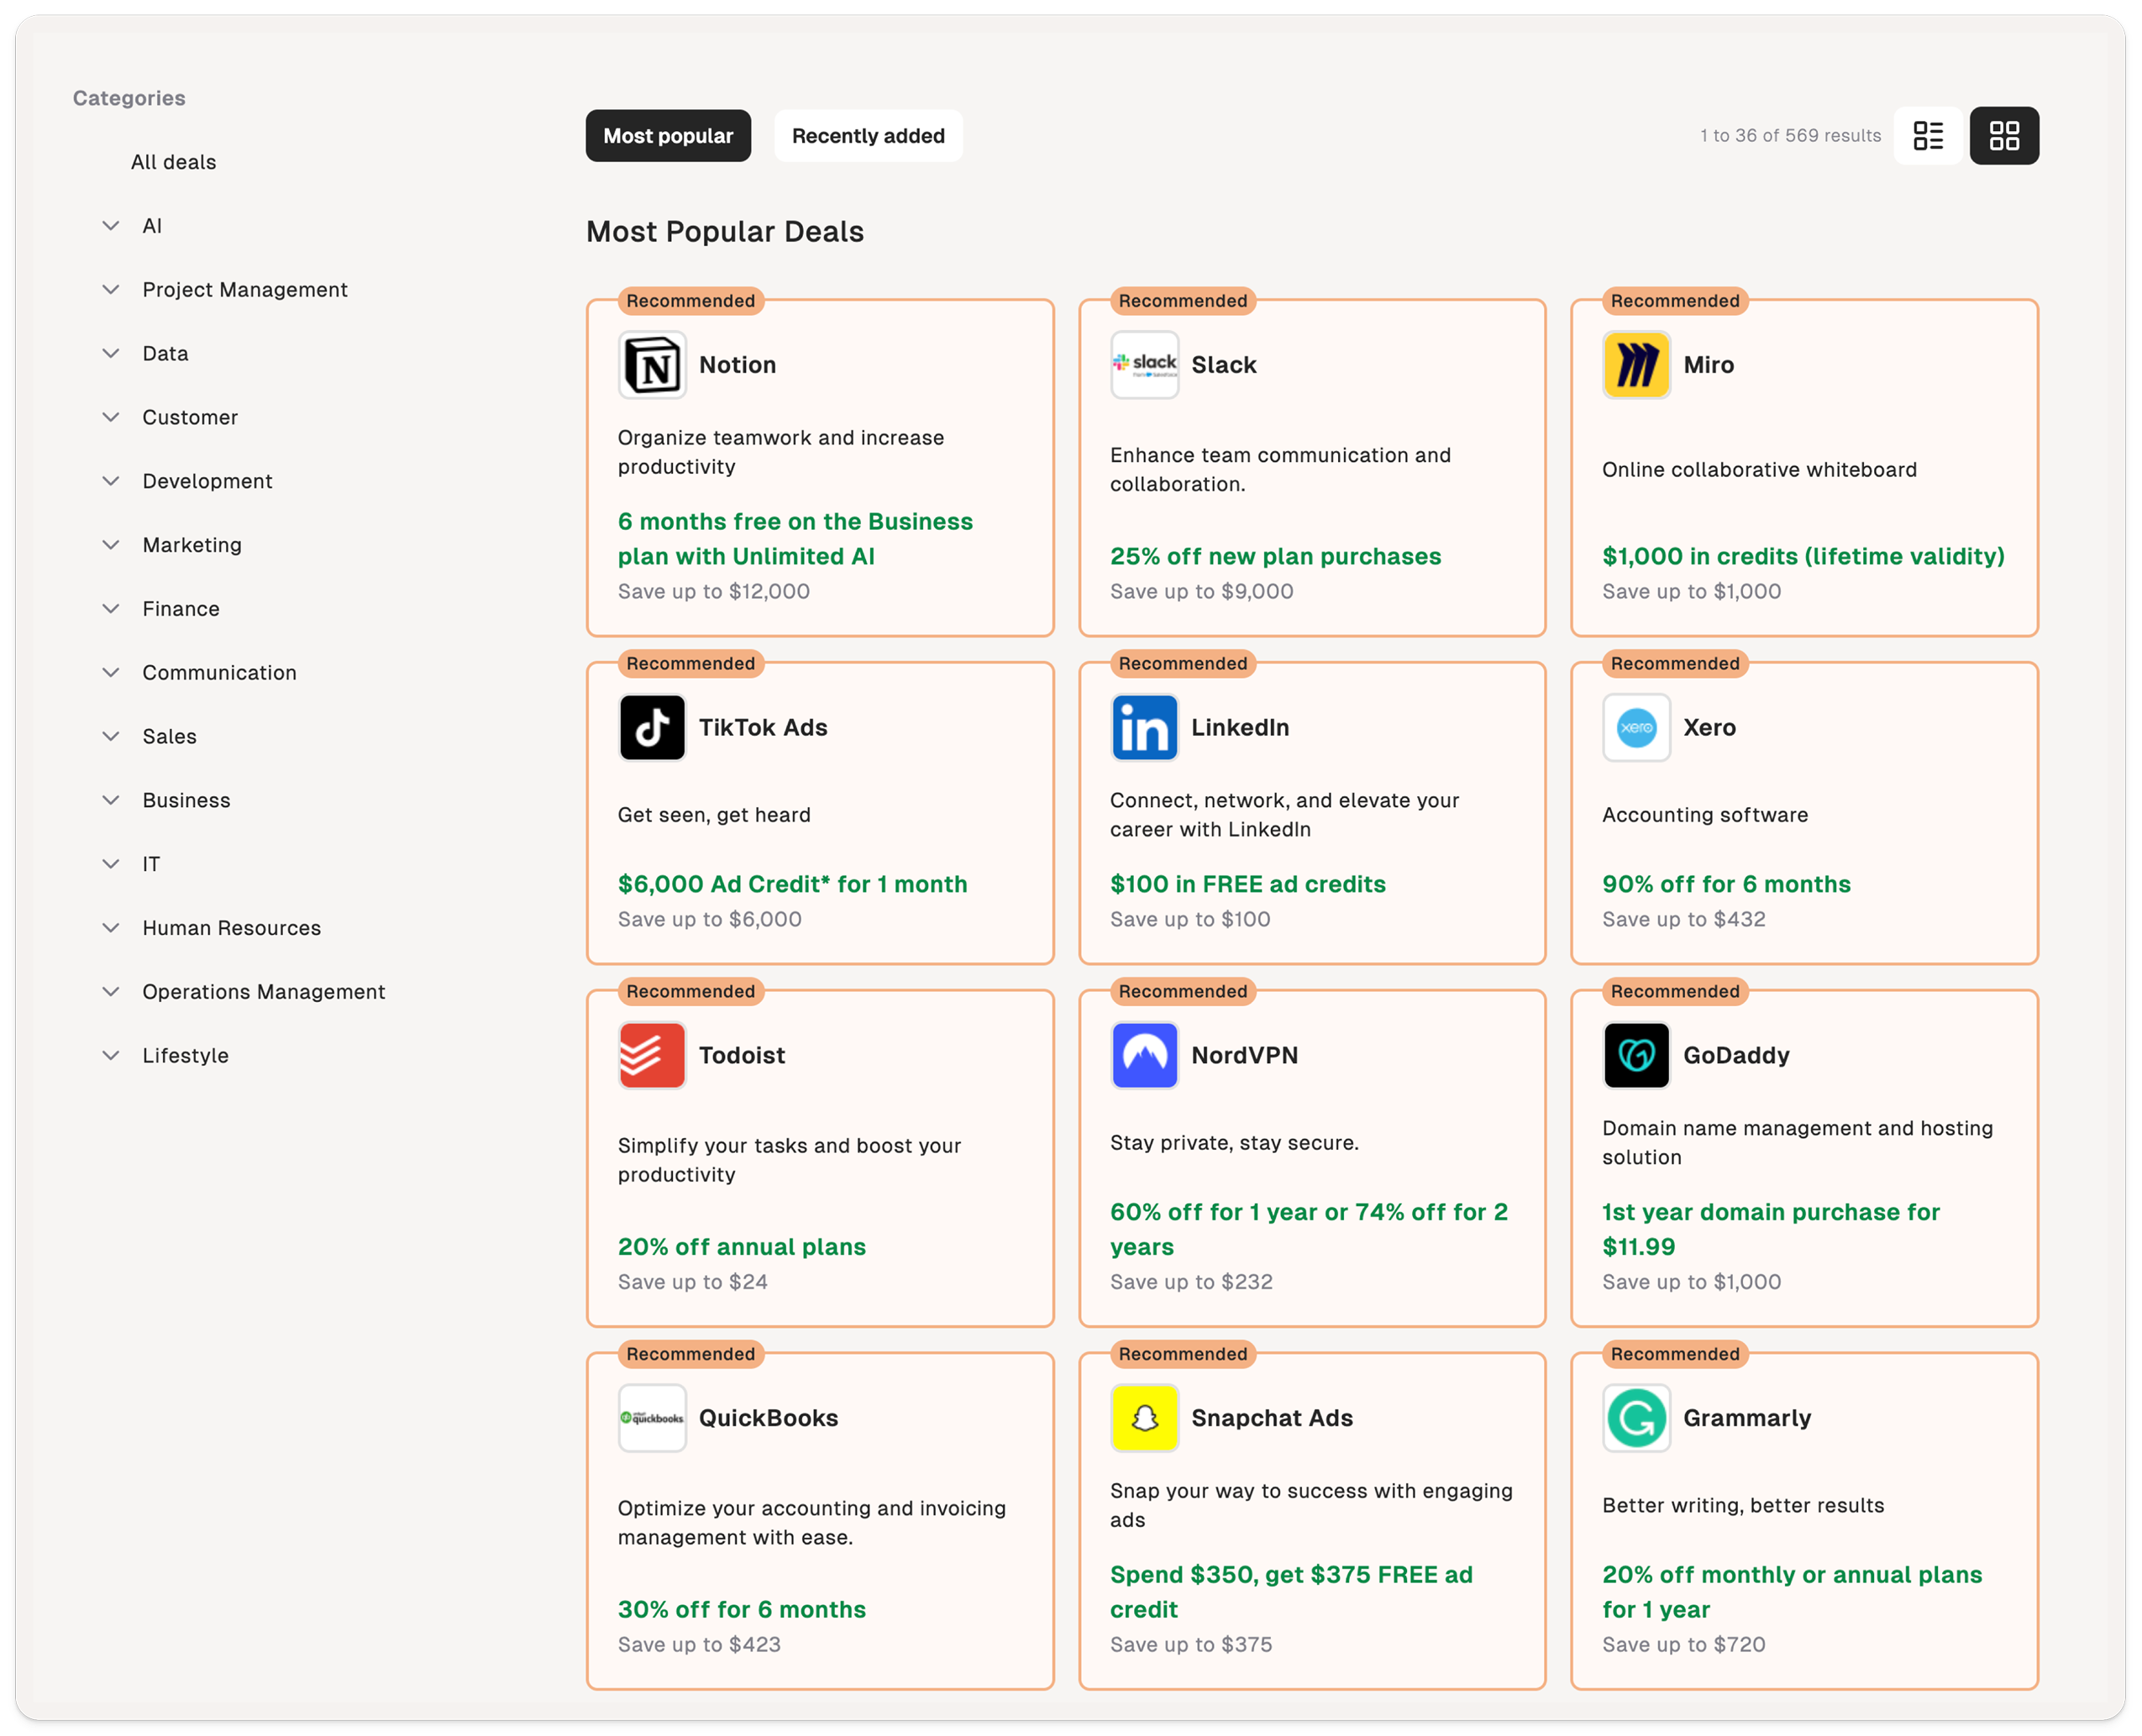Click the TikTok Ads logo icon
2142x1736 pixels.
tap(652, 728)
